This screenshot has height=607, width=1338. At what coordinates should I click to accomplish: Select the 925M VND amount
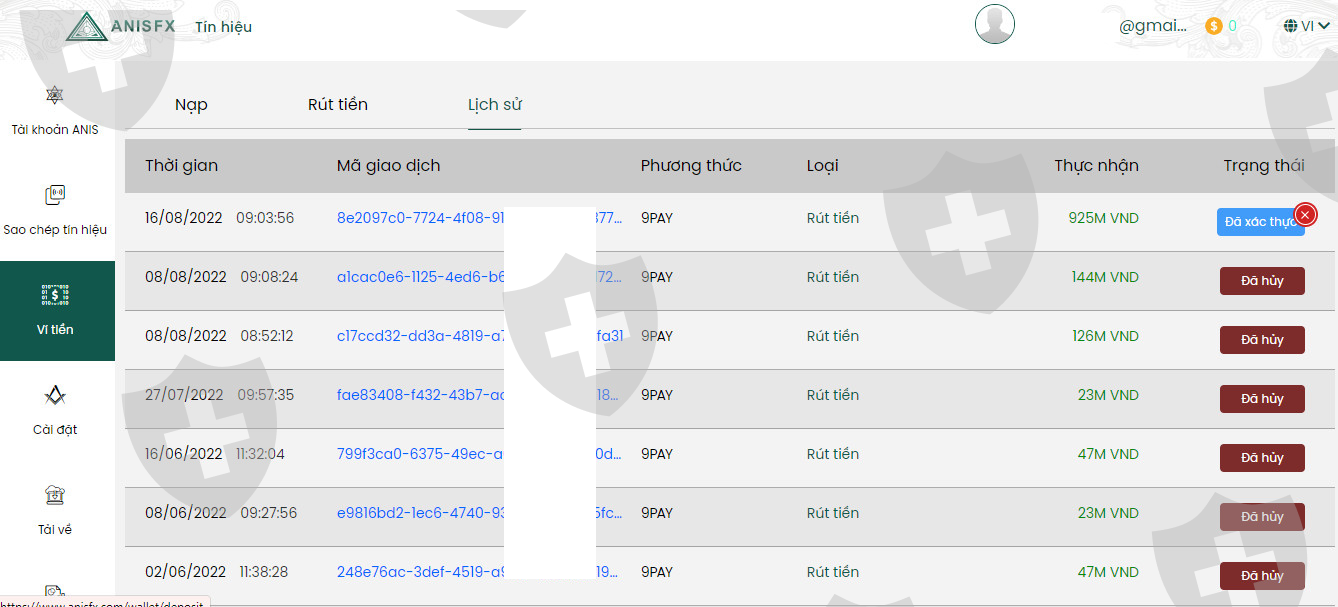[x=1103, y=218]
